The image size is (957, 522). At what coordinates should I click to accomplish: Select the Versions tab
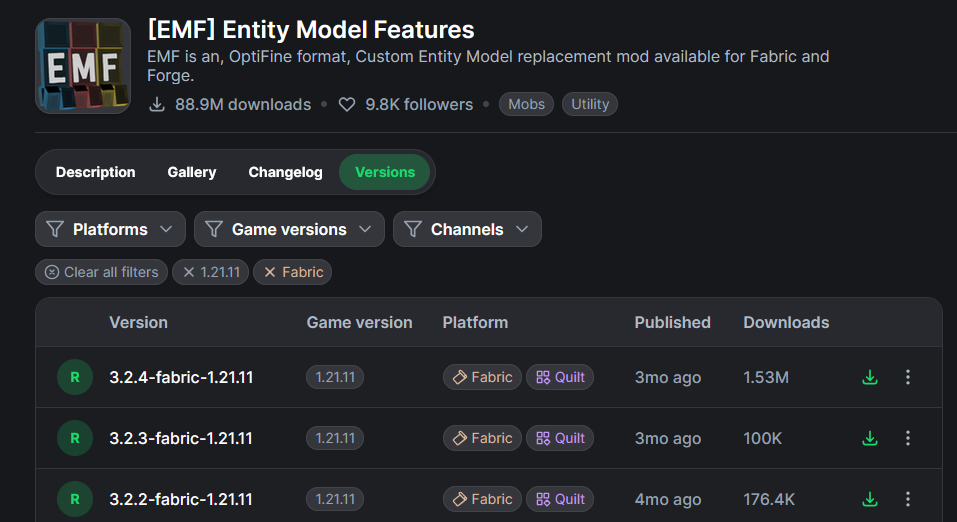click(x=385, y=172)
